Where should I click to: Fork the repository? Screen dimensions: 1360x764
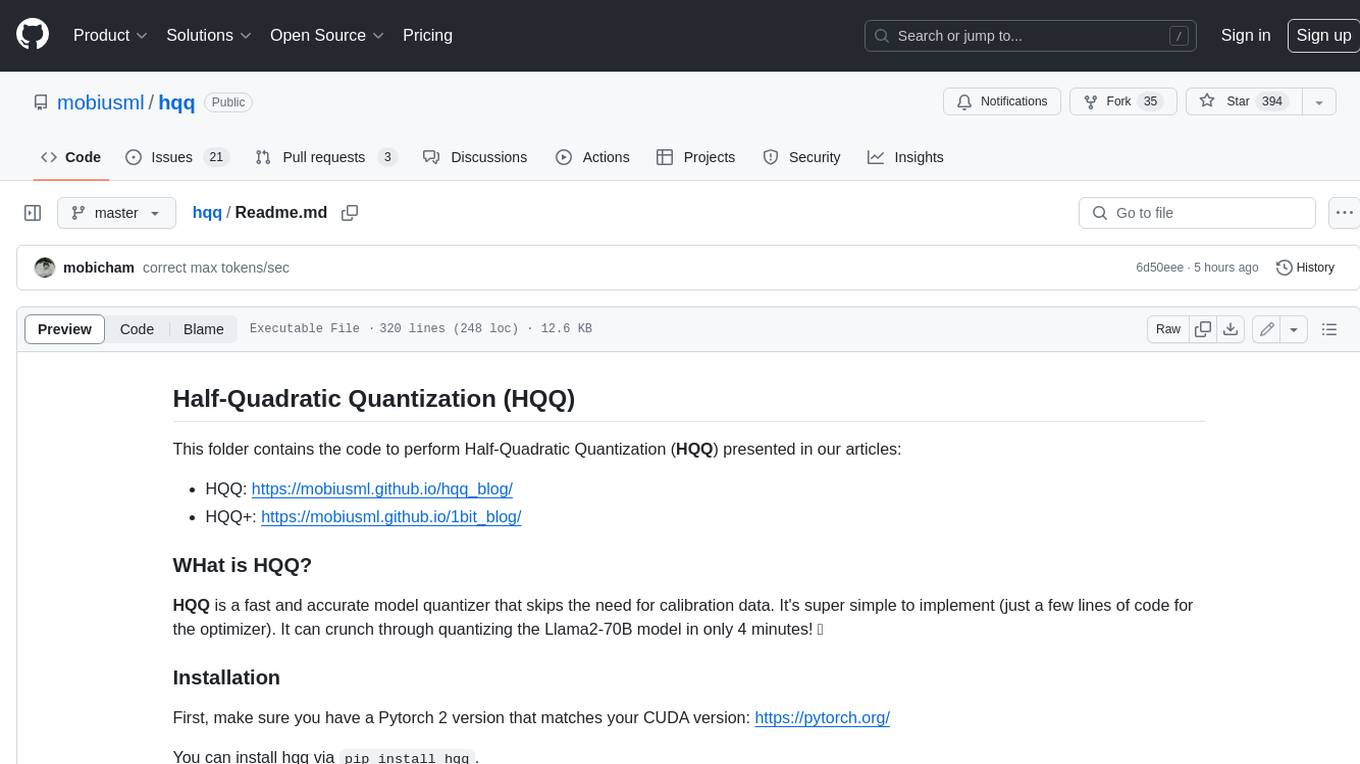coord(1123,101)
